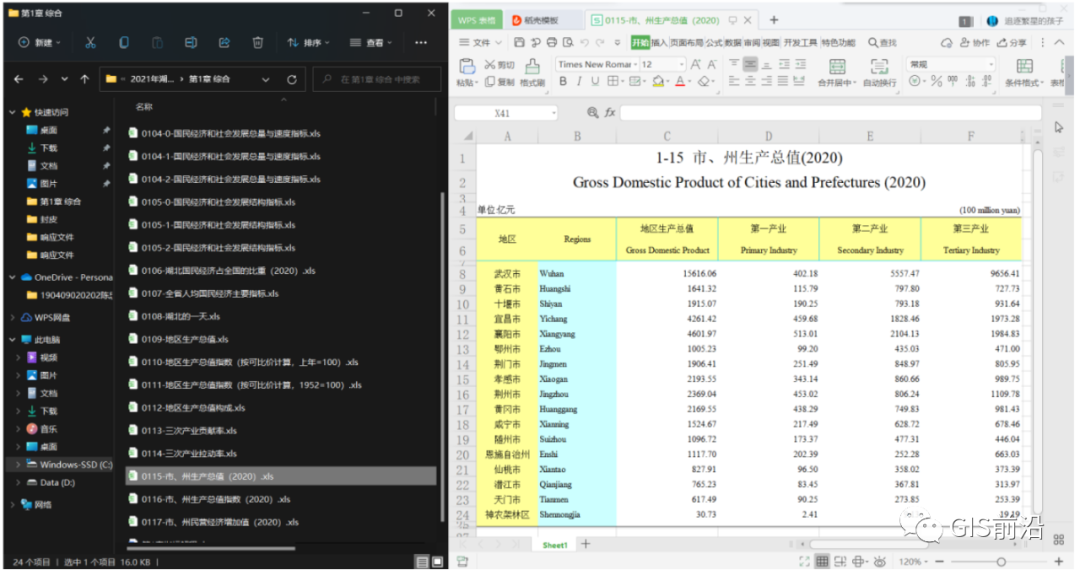The height and width of the screenshot is (575, 1080).
Task: Switch to the 公式 ribbon tab
Action: (714, 43)
